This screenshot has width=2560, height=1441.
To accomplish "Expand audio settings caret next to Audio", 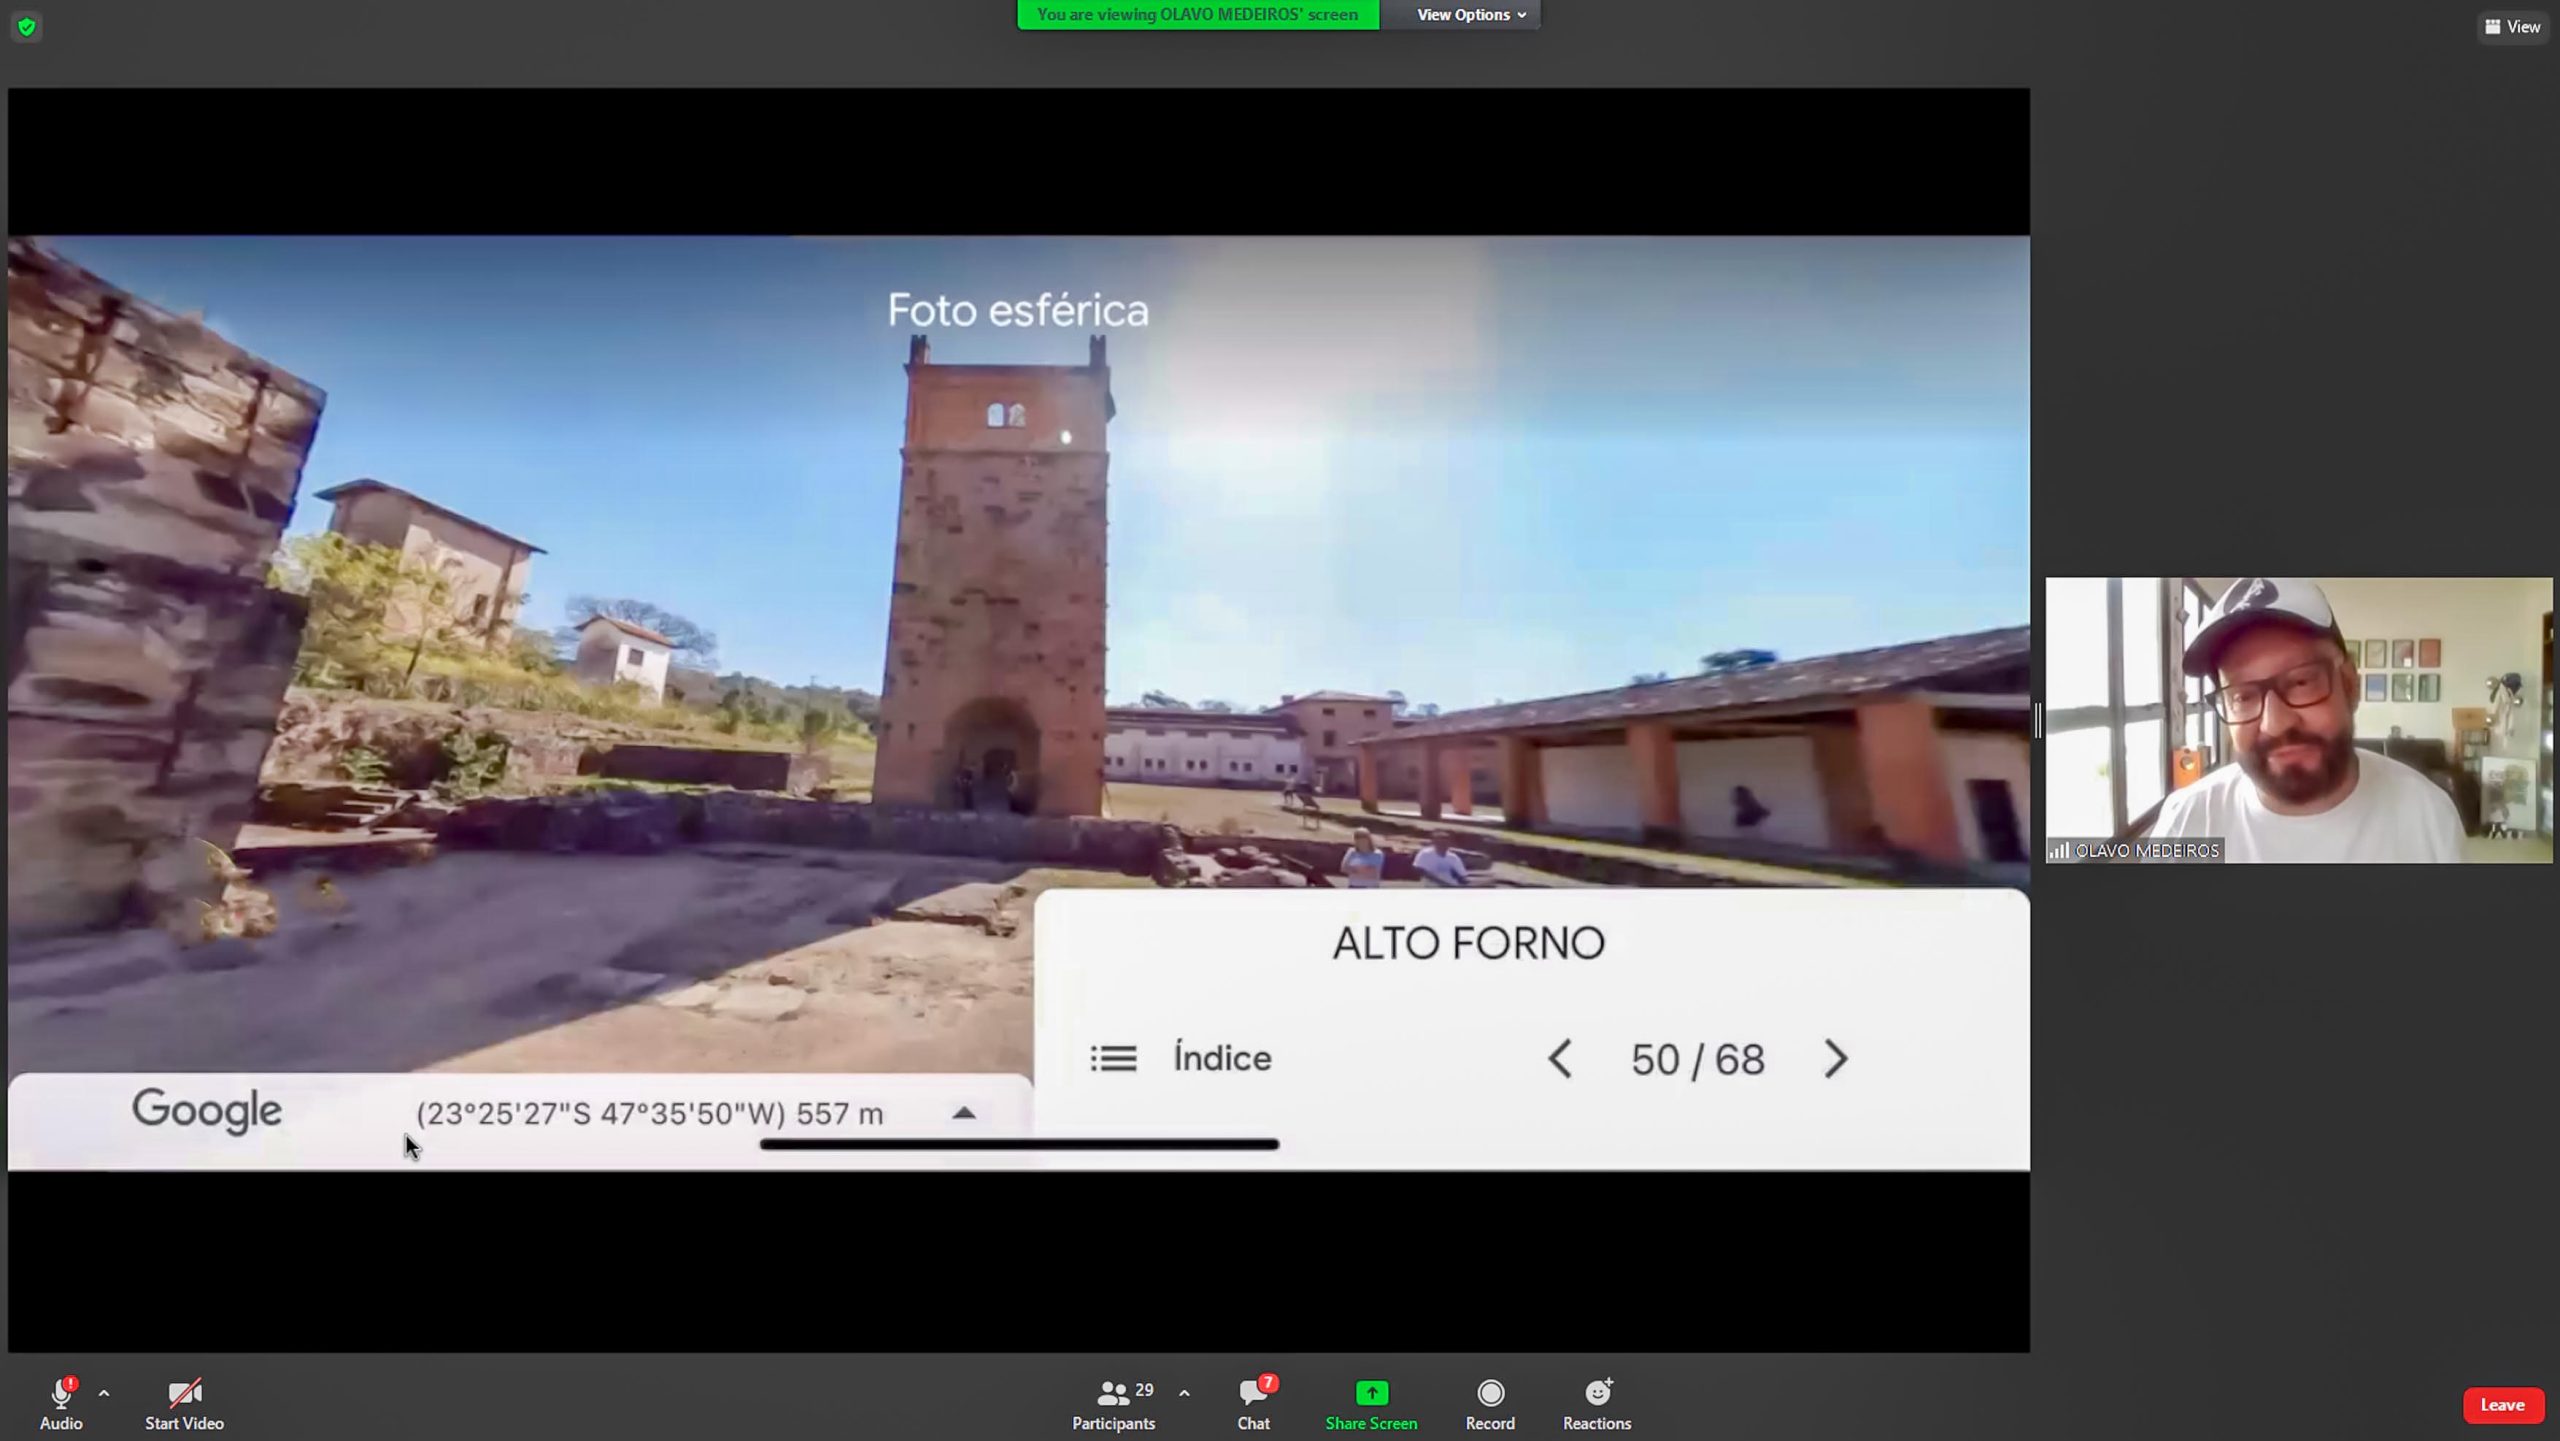I will [104, 1393].
